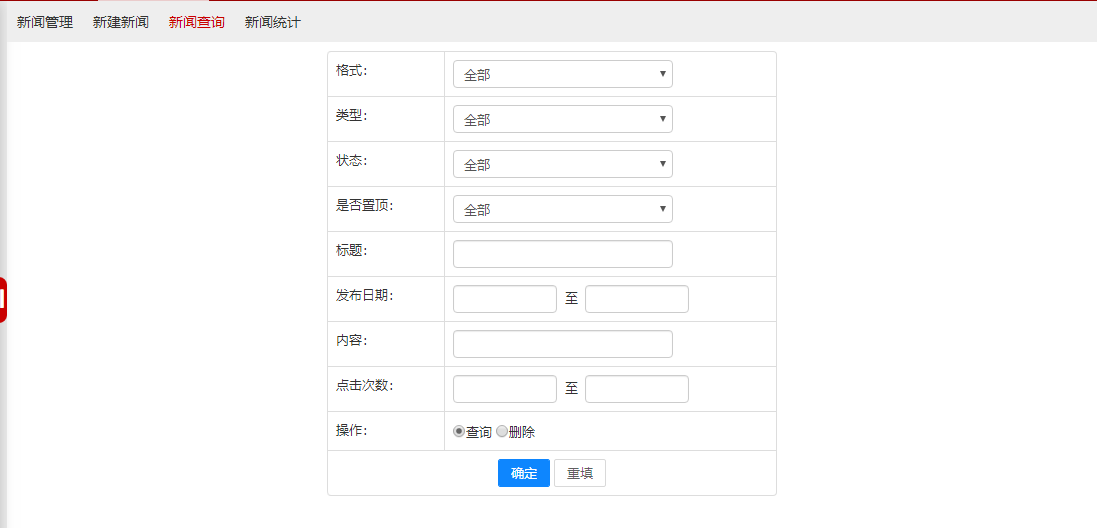Go to 新闻统计 tab
The image size is (1097, 528).
(273, 22)
